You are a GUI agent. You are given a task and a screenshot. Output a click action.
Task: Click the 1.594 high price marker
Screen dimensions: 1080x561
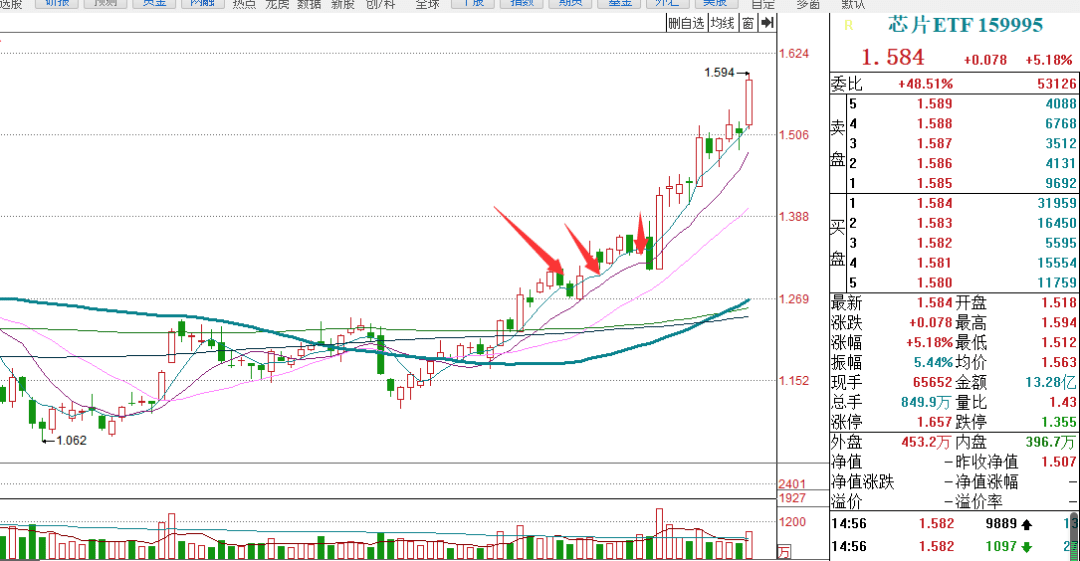(719, 73)
